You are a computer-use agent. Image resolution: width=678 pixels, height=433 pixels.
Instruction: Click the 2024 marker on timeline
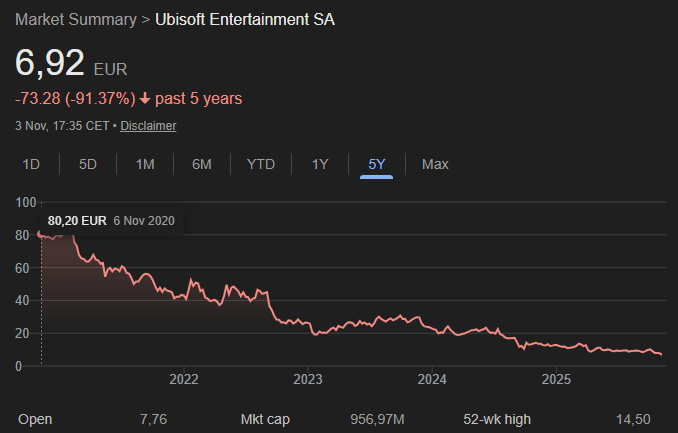(x=432, y=379)
